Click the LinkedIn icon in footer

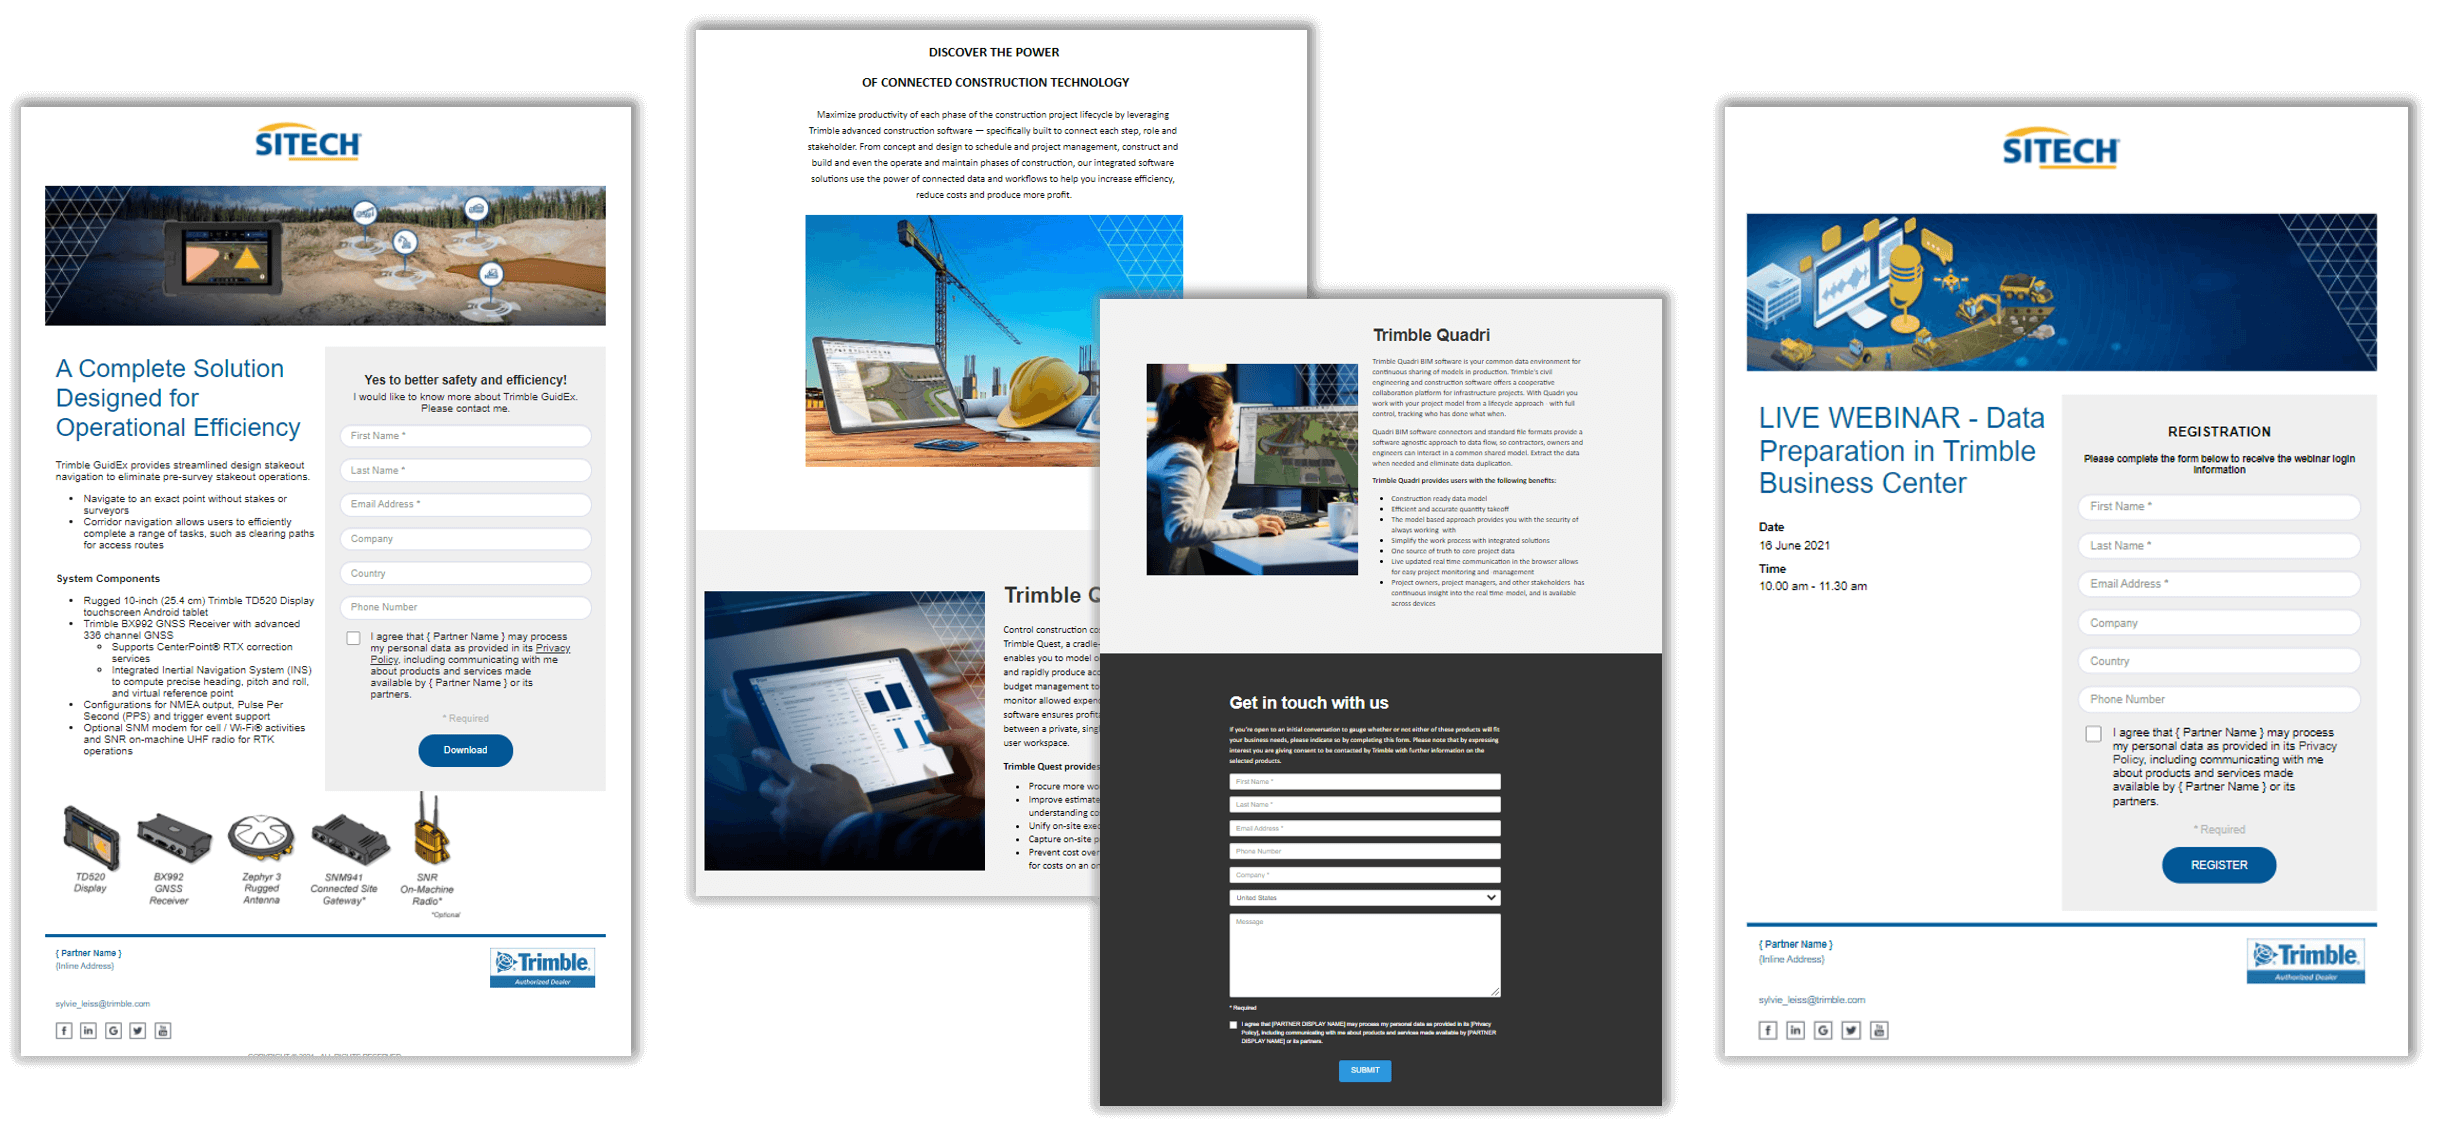pyautogui.click(x=89, y=1037)
